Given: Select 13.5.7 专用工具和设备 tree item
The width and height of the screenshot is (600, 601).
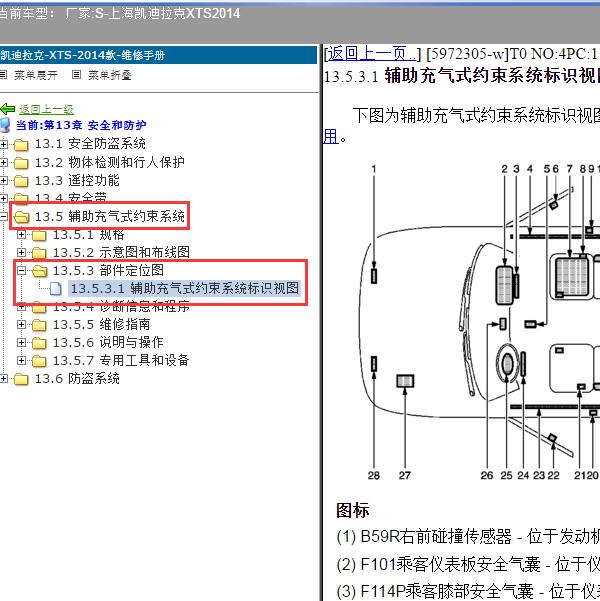Looking at the screenshot, I should pos(121,361).
